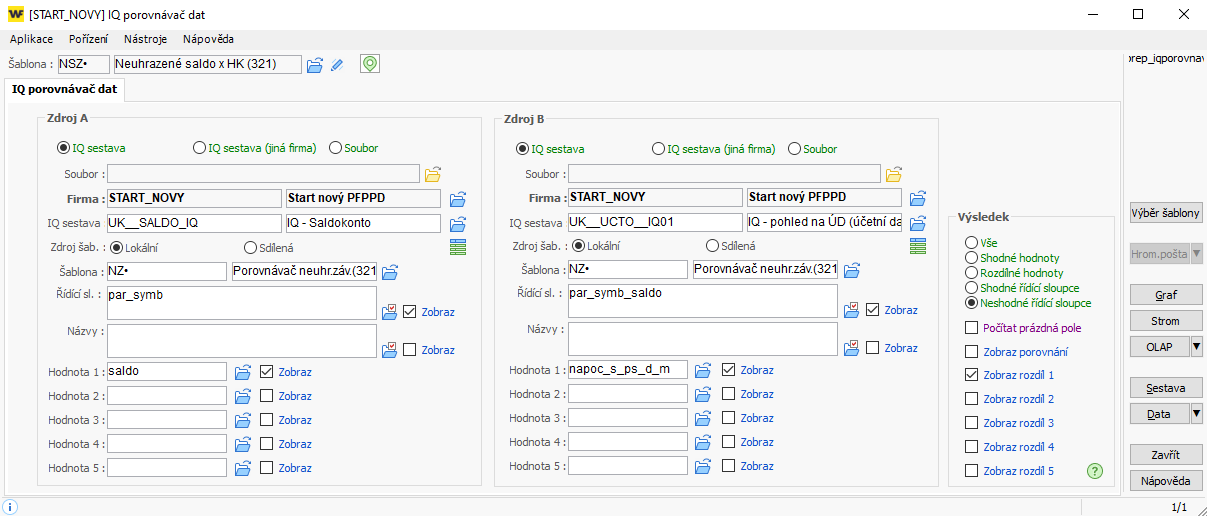Image resolution: width=1207 pixels, height=516 pixels.
Task: Toggle the Zobraz rozdíl 1 checkbox
Action: tap(971, 375)
